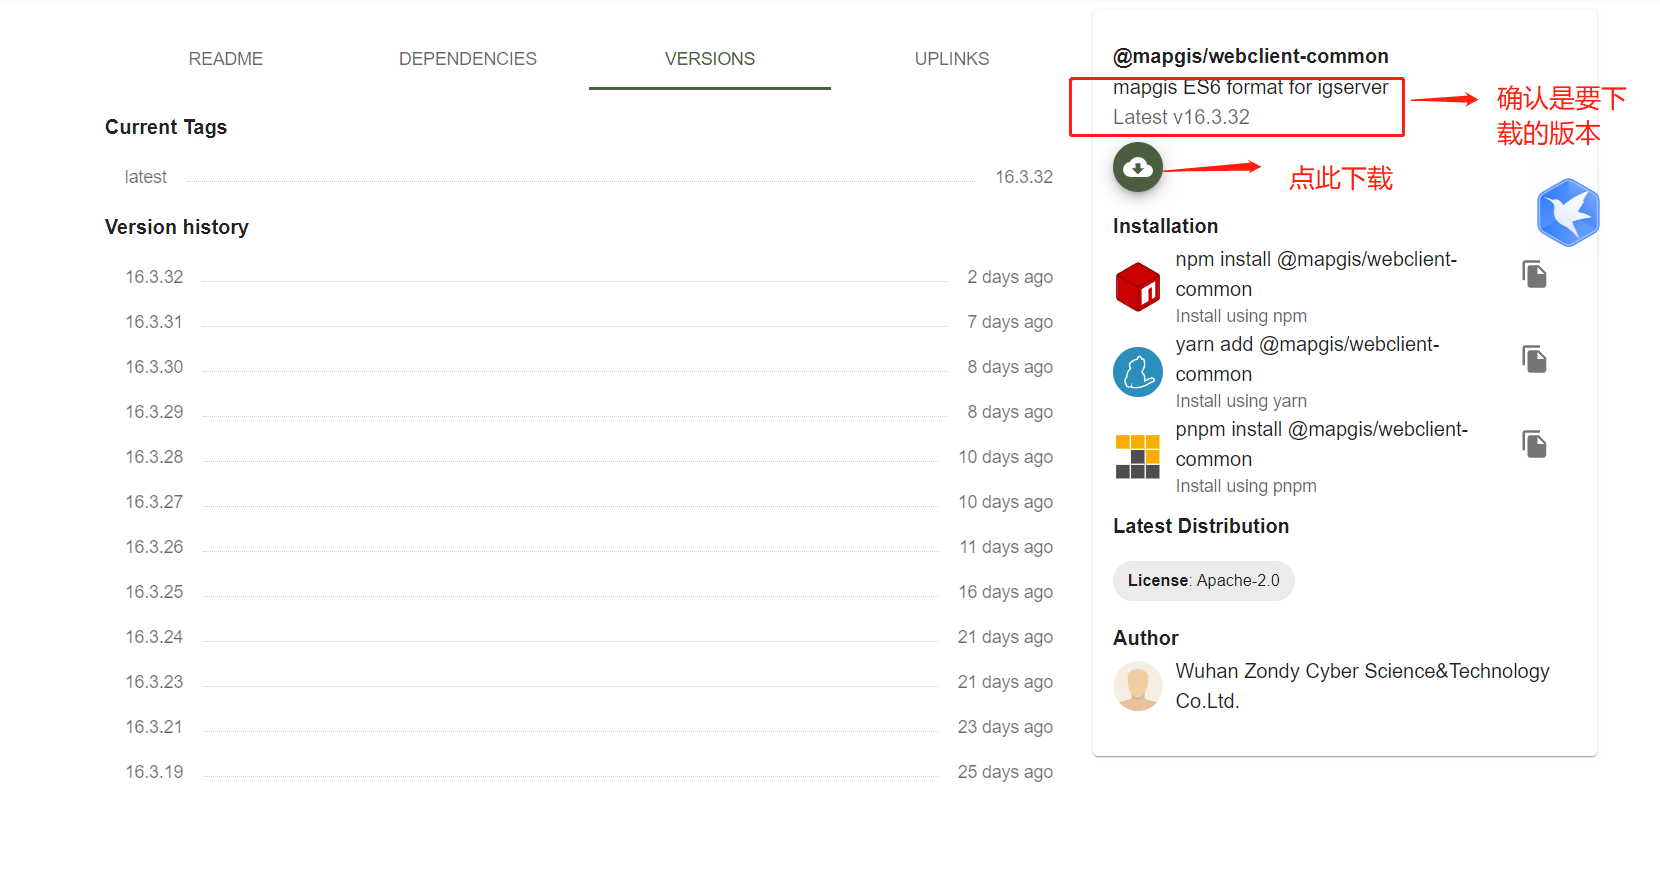The height and width of the screenshot is (888, 1660).
Task: Open version 16.3.24 link
Action: pos(154,637)
